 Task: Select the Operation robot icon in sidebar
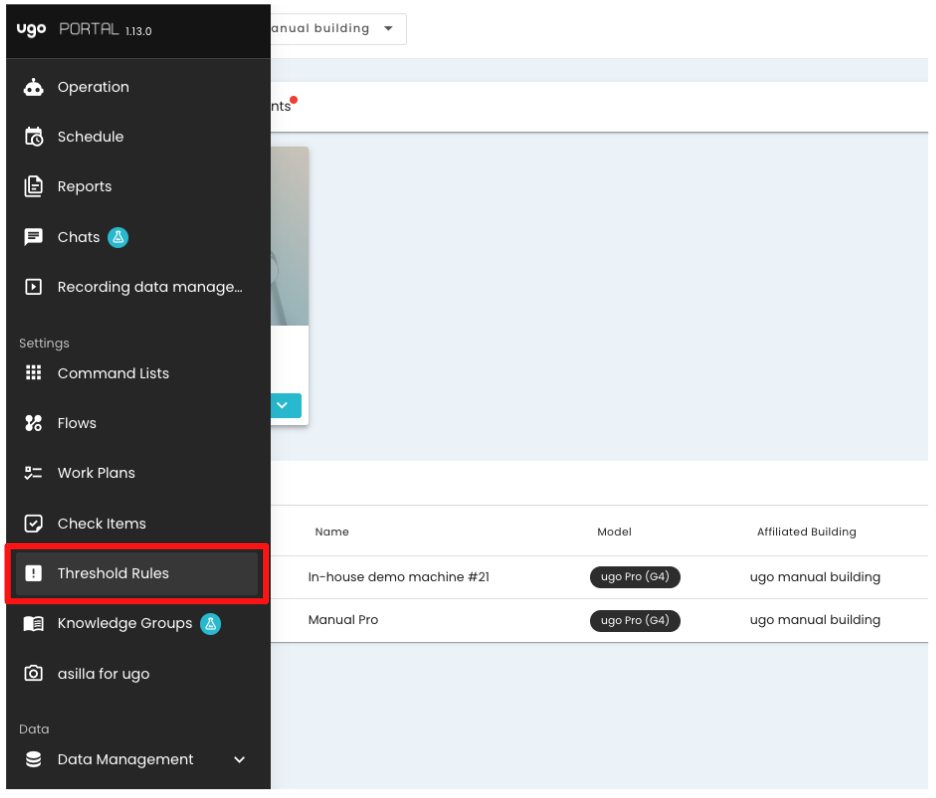point(33,87)
